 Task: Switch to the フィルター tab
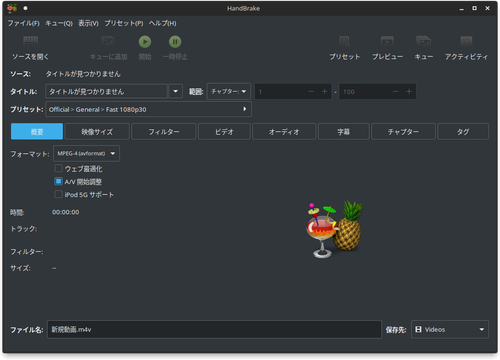click(x=164, y=132)
